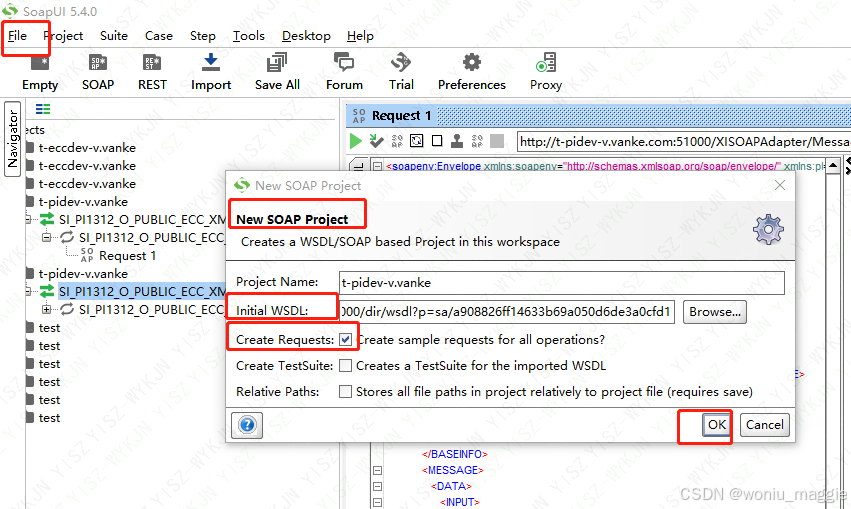Viewport: 851px width, 509px height.
Task: Collapse the DATA XML node
Action: pyautogui.click(x=378, y=486)
